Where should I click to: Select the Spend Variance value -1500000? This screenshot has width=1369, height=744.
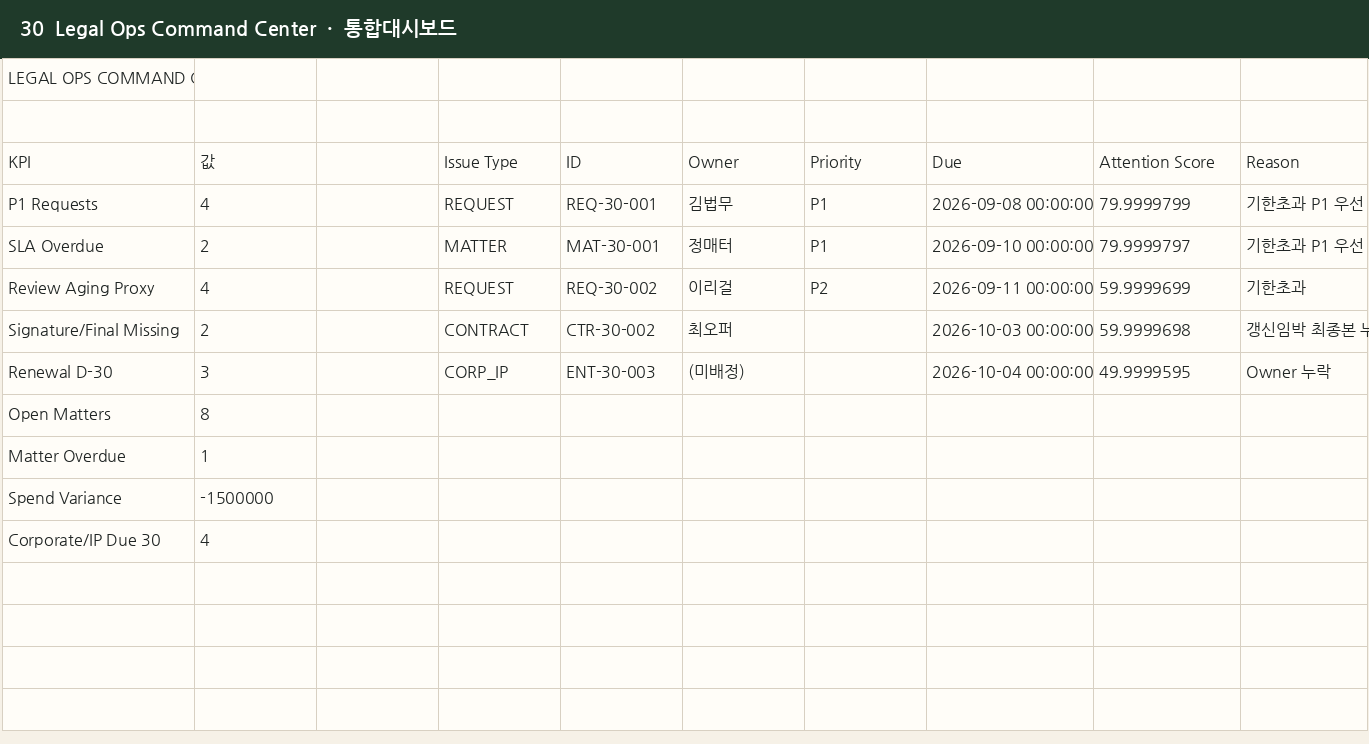(x=255, y=499)
